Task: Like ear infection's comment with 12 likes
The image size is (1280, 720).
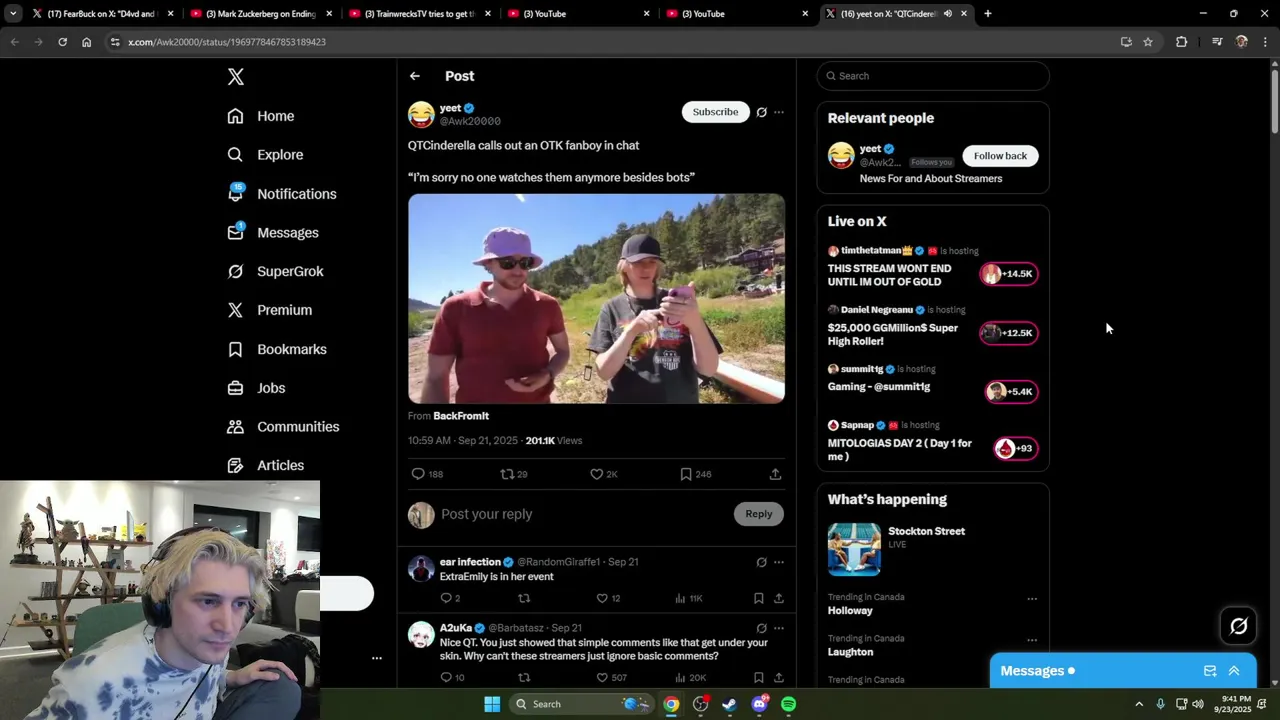Action: tap(602, 598)
